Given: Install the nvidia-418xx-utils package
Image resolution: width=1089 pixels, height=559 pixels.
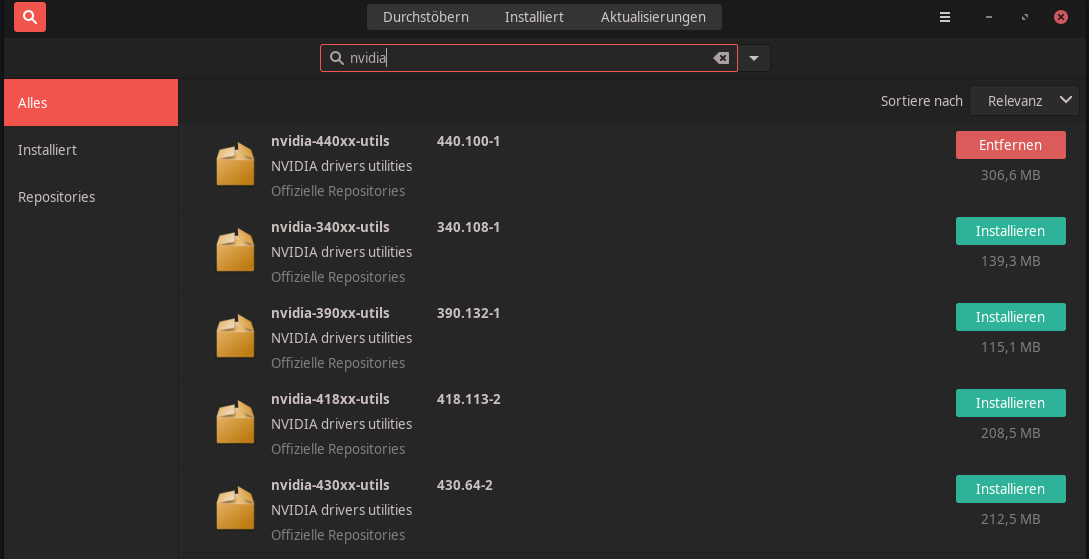Looking at the screenshot, I should pos(1010,403).
